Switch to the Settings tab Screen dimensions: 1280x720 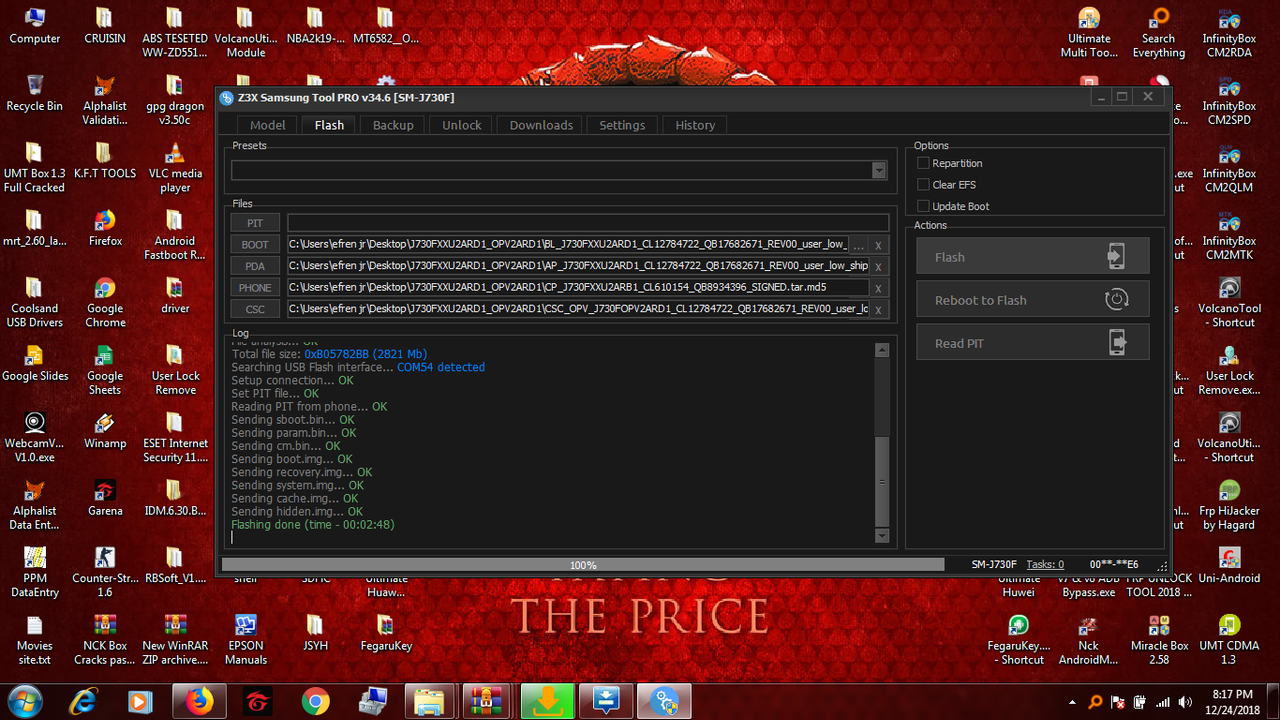622,125
